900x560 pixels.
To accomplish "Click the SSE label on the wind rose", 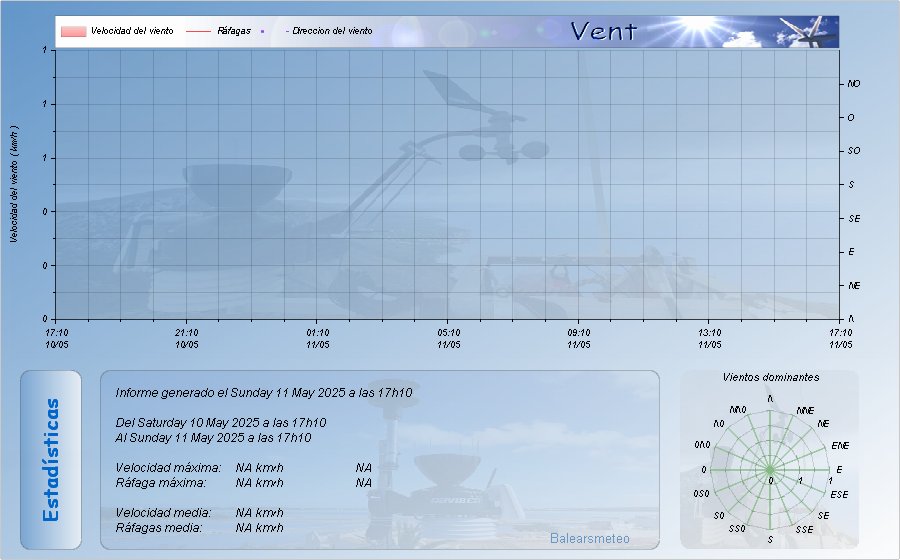I will pos(804,530).
